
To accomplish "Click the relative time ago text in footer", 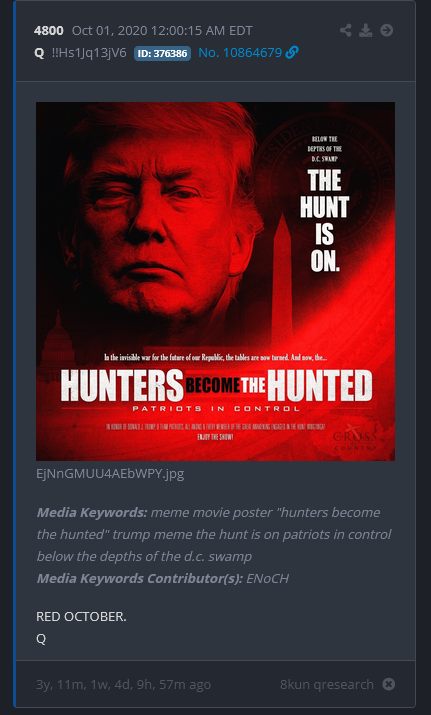I will click(x=124, y=684).
